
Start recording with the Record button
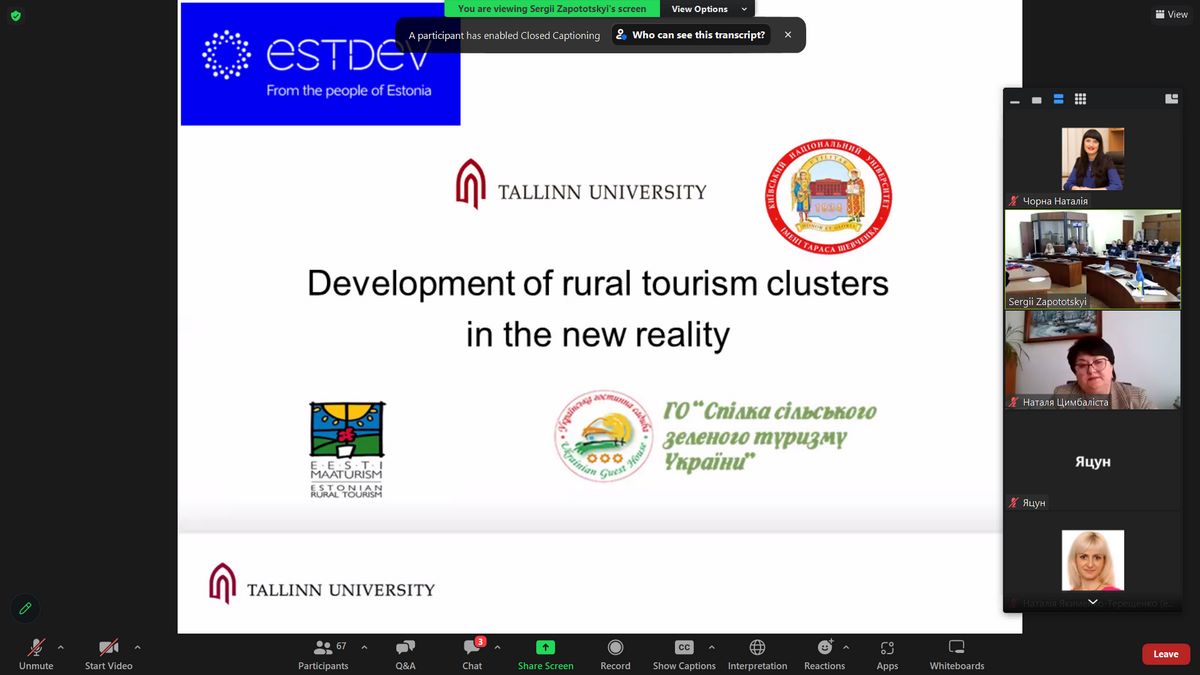pyautogui.click(x=615, y=653)
